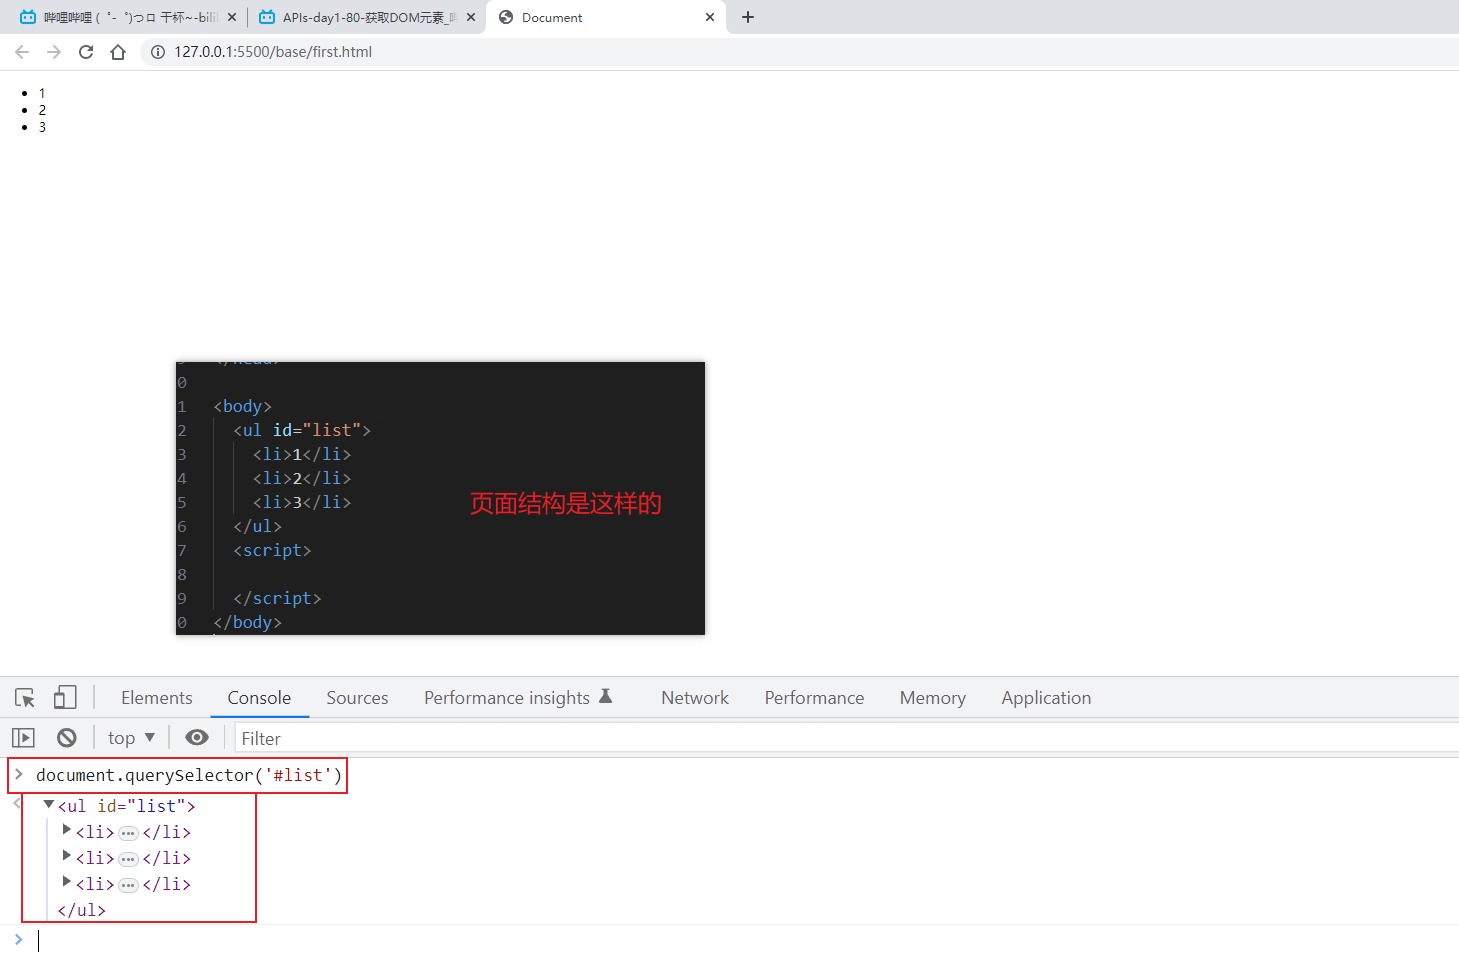Open the top context dropdown
Image resolution: width=1459 pixels, height=974 pixels.
[131, 738]
